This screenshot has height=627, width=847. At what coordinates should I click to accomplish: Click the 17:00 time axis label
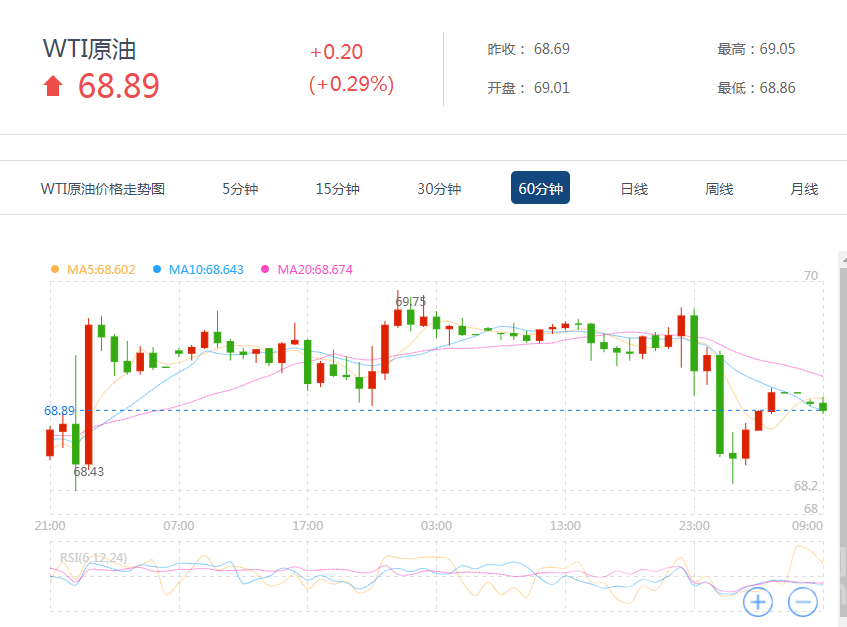pyautogui.click(x=308, y=525)
